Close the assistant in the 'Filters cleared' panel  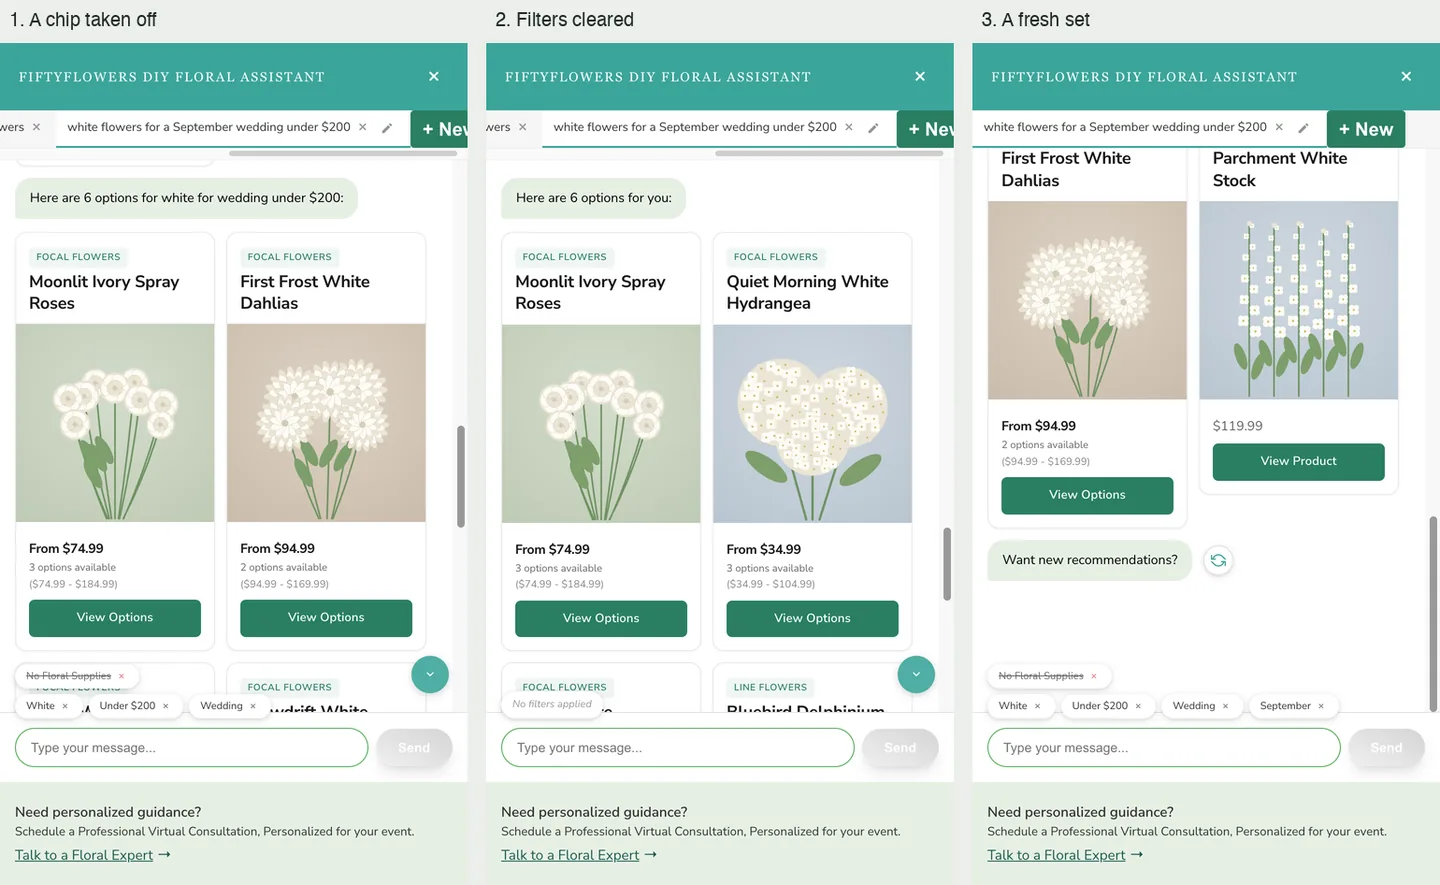pos(920,76)
